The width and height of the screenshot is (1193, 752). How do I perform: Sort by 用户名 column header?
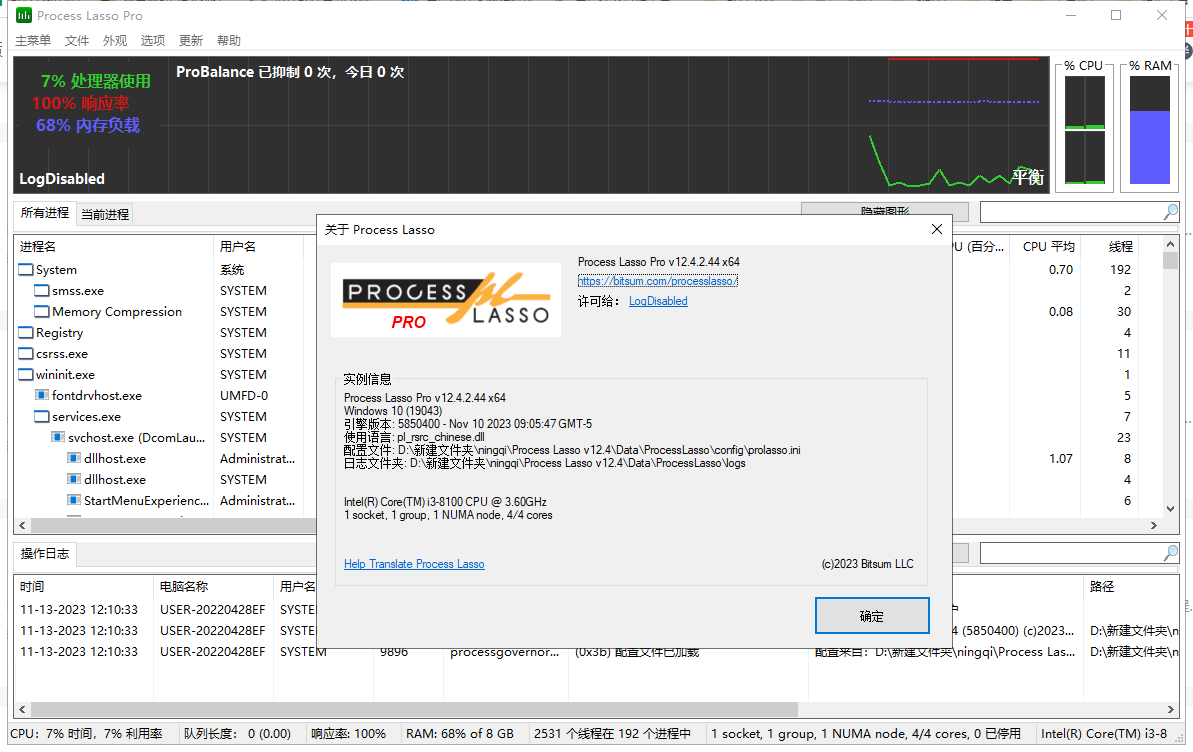tap(259, 247)
